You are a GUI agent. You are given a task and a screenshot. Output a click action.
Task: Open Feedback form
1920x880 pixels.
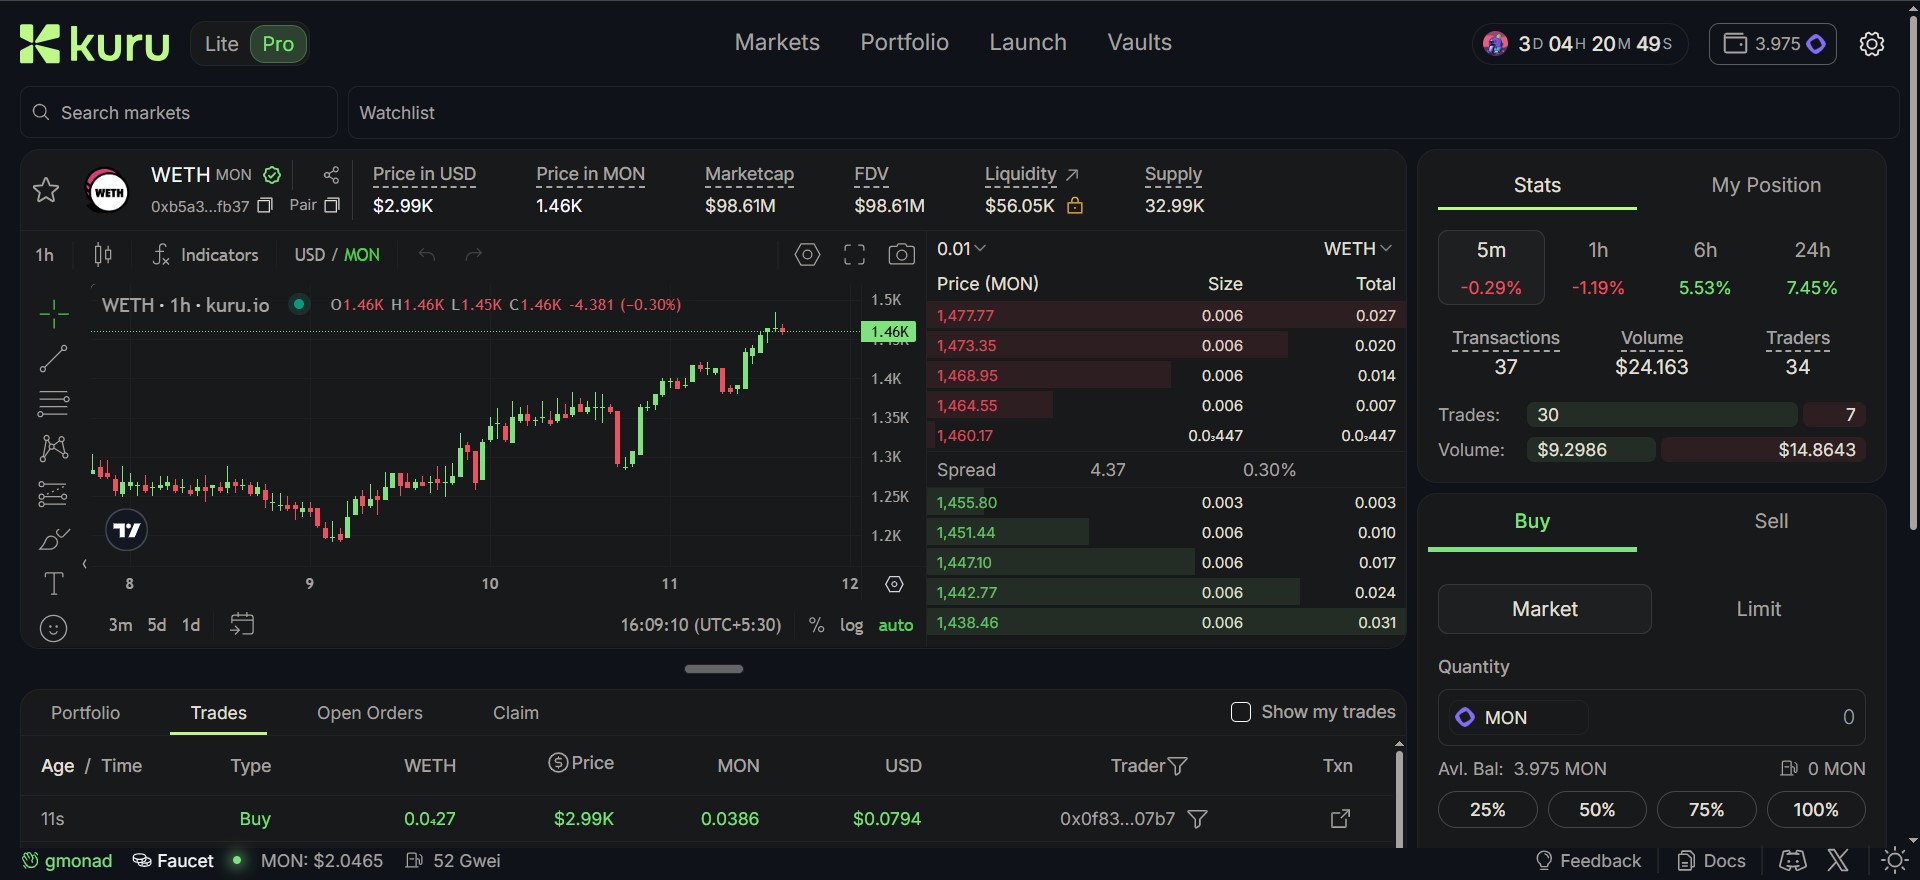pos(1588,861)
